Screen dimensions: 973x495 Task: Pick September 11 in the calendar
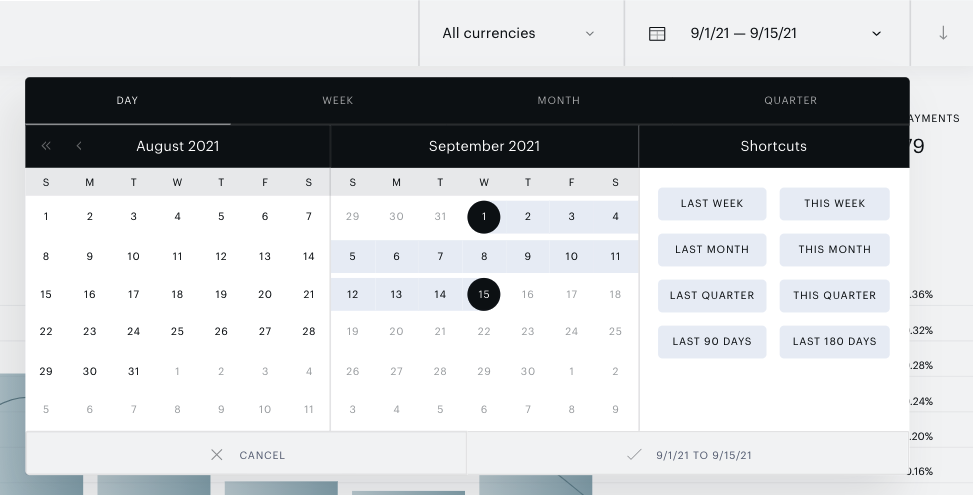pos(615,256)
